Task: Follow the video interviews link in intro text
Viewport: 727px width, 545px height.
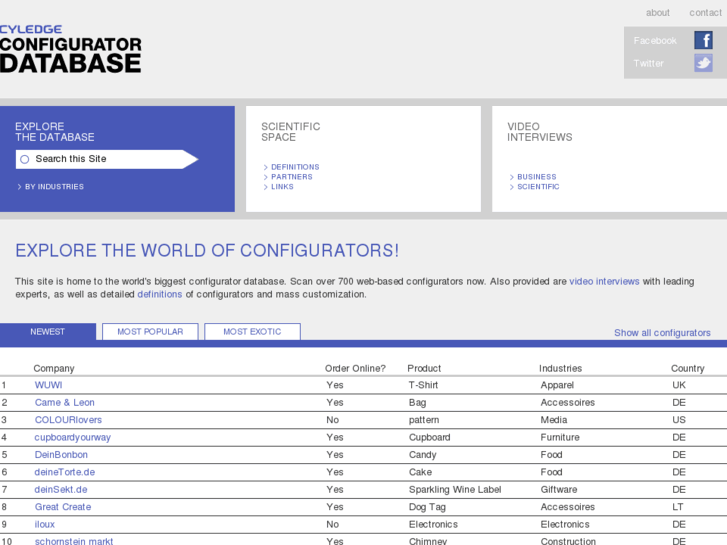Action: 604,282
